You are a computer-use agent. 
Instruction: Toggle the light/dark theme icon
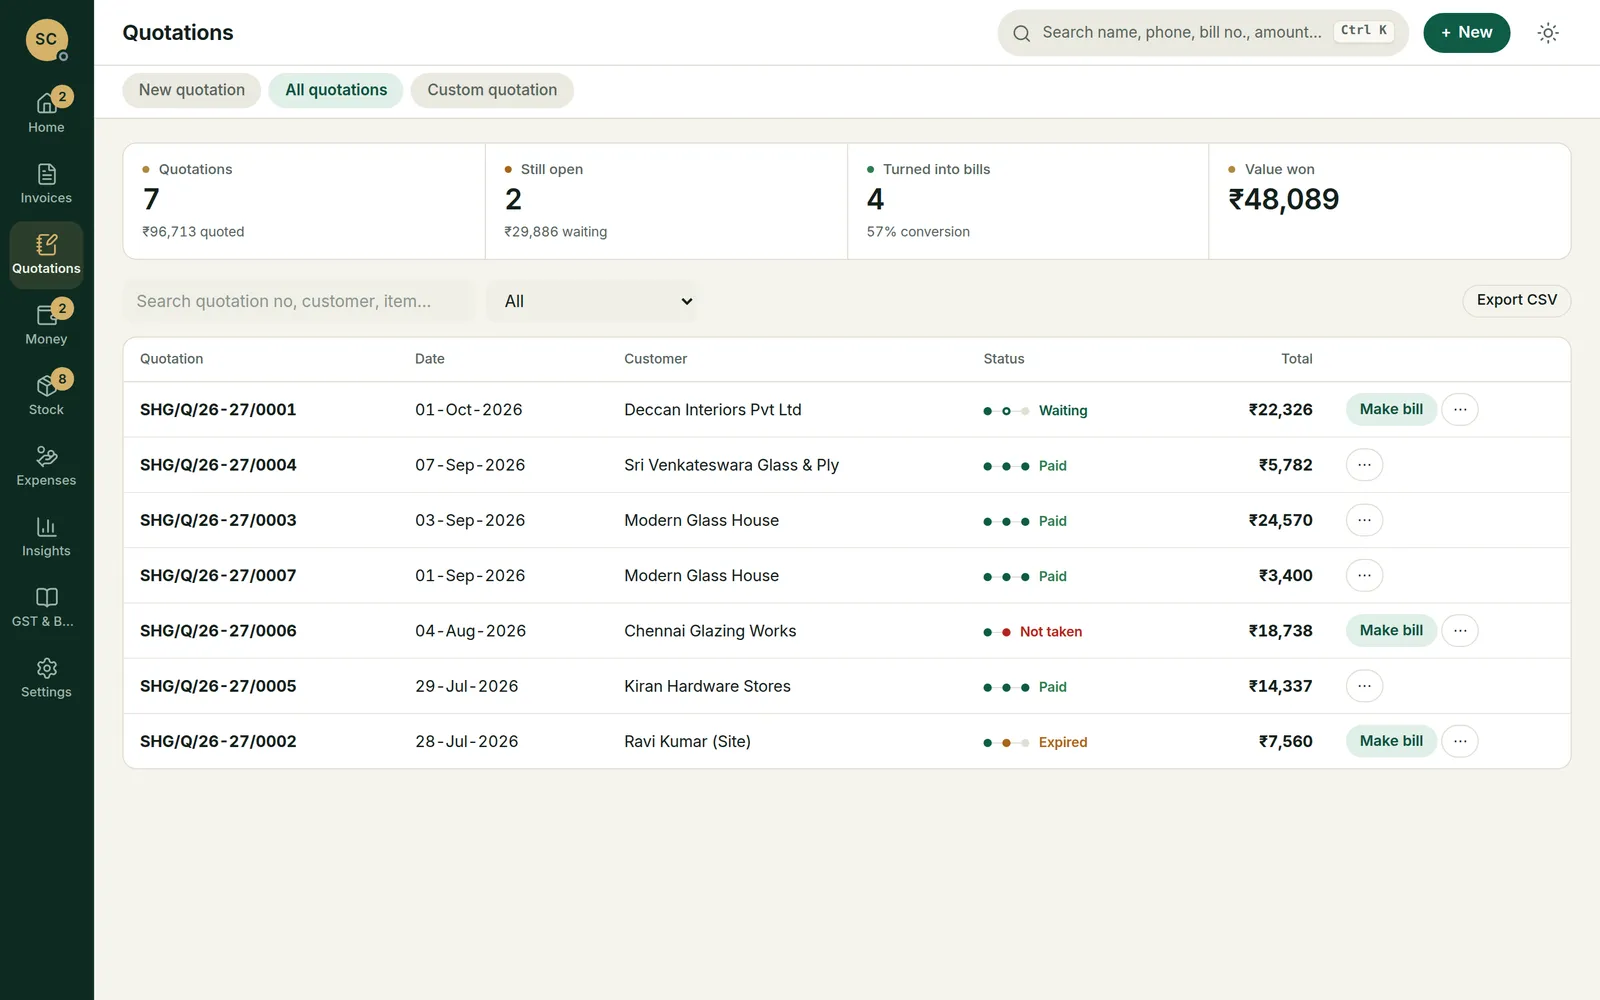pyautogui.click(x=1548, y=33)
